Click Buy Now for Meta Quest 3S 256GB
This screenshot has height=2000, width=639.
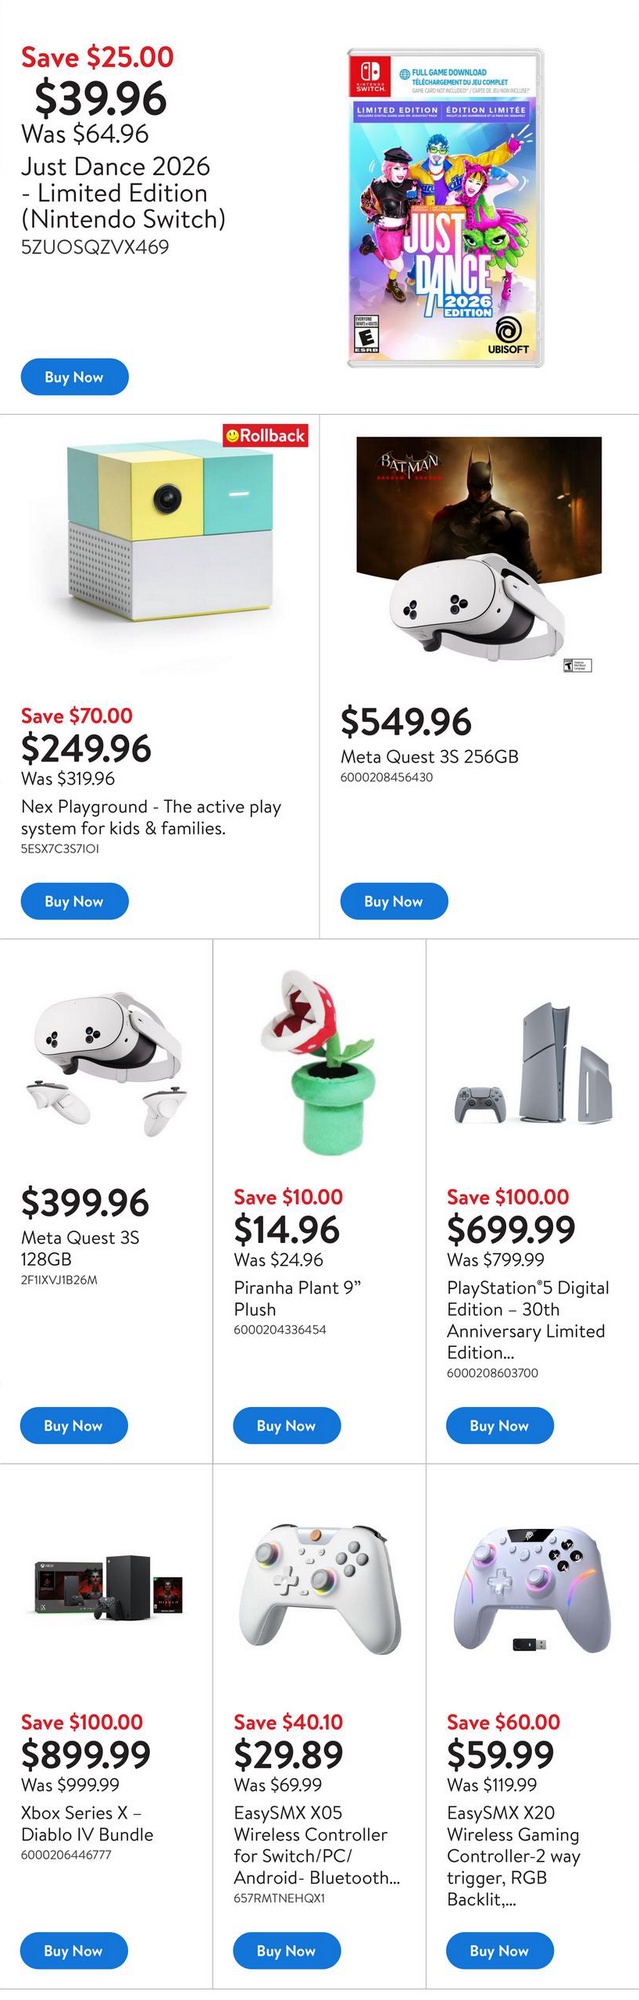(393, 901)
